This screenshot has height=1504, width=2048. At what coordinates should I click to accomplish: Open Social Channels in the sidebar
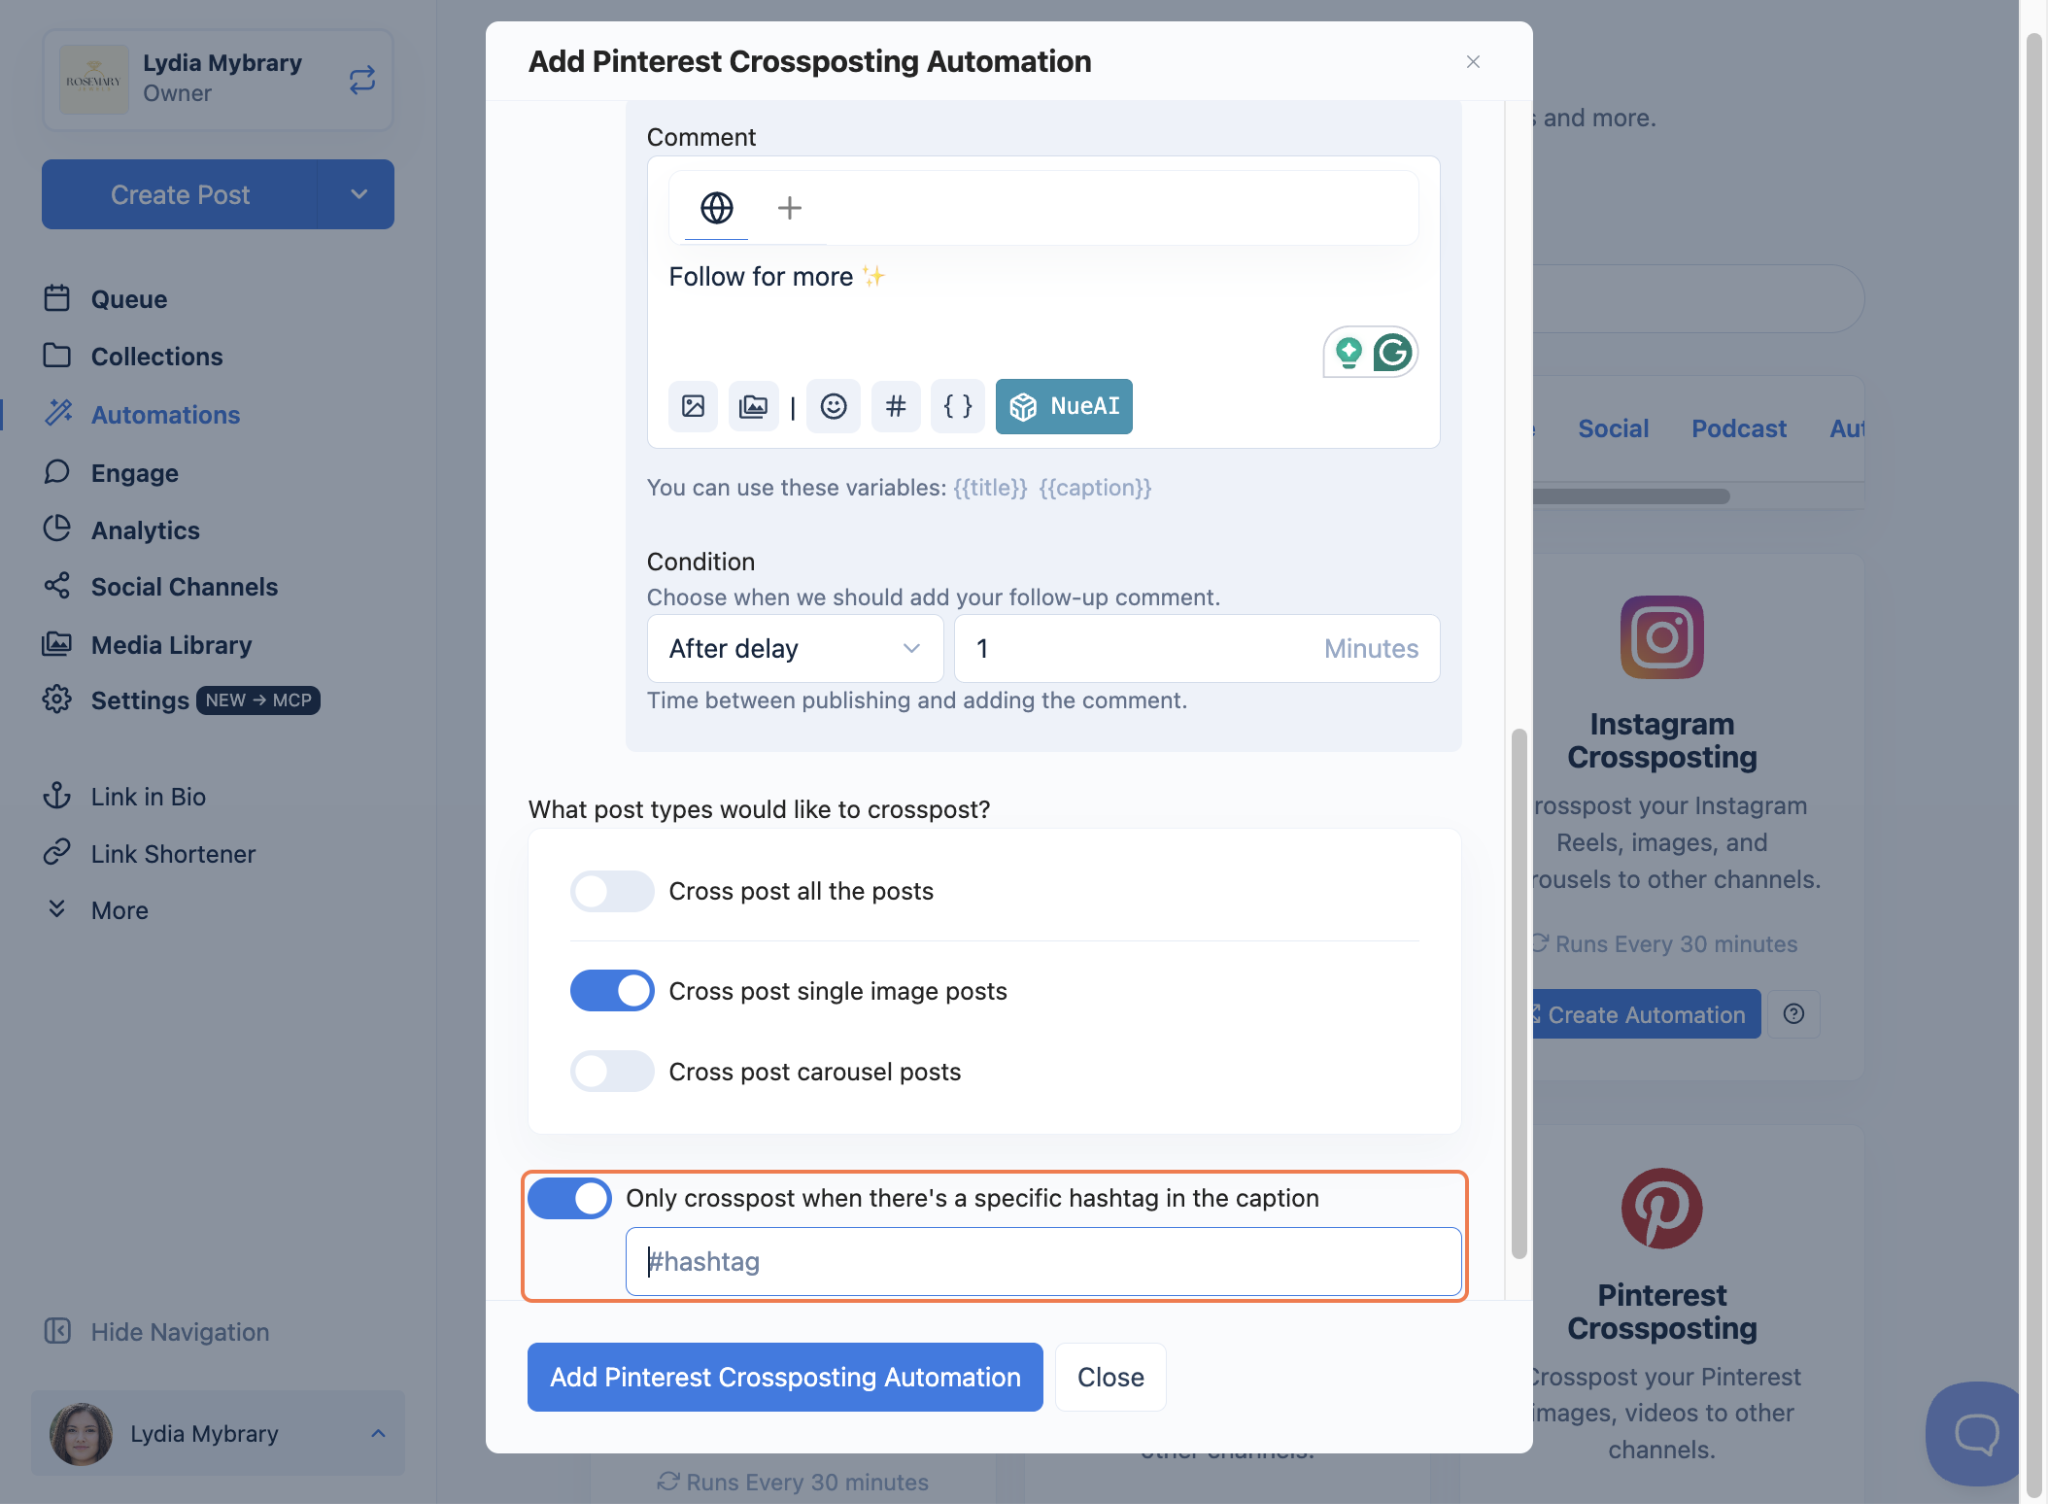(184, 587)
